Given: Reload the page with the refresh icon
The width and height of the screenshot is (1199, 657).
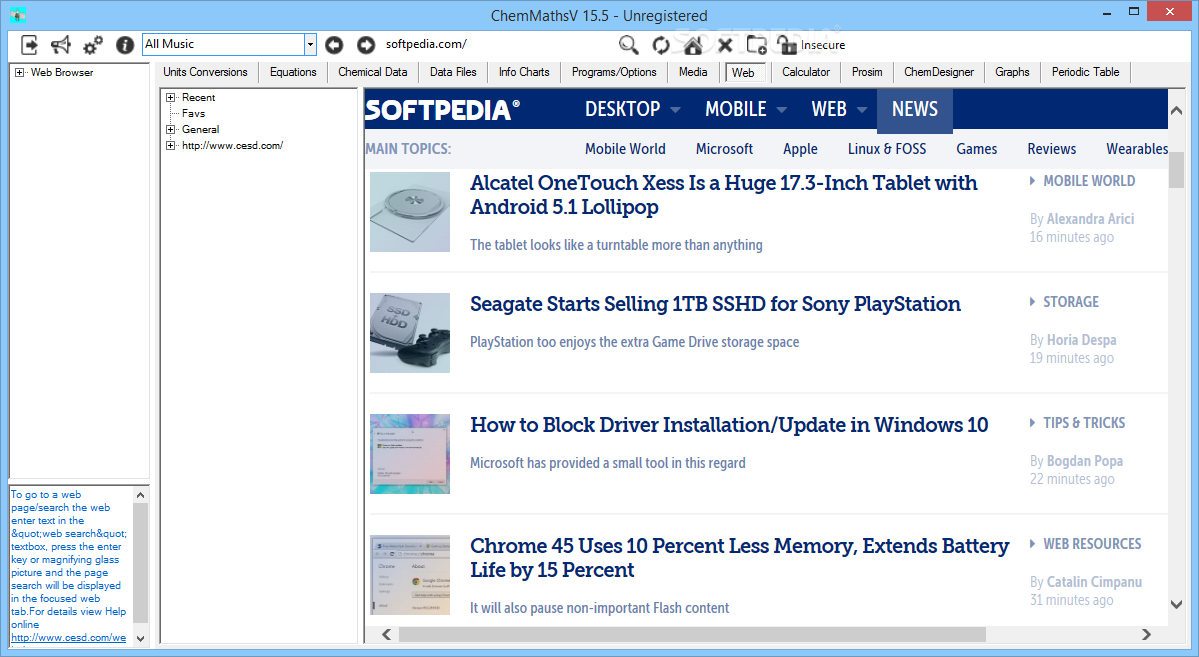Looking at the screenshot, I should point(661,45).
